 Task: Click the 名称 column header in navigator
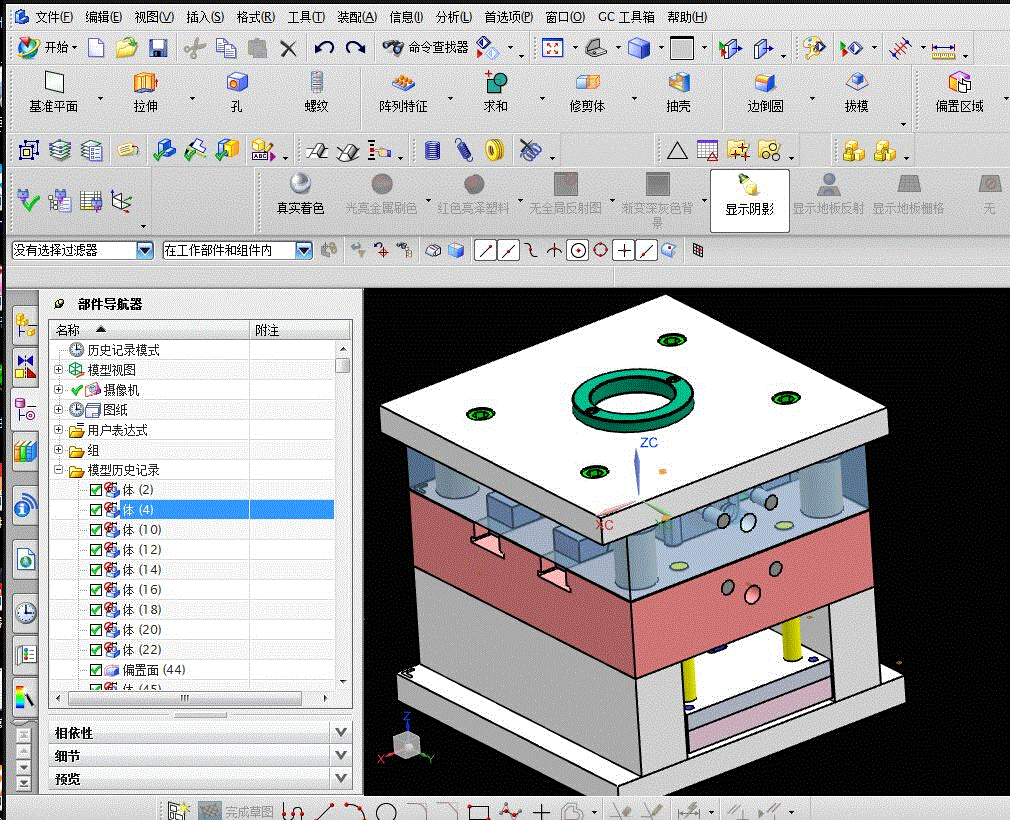click(68, 329)
